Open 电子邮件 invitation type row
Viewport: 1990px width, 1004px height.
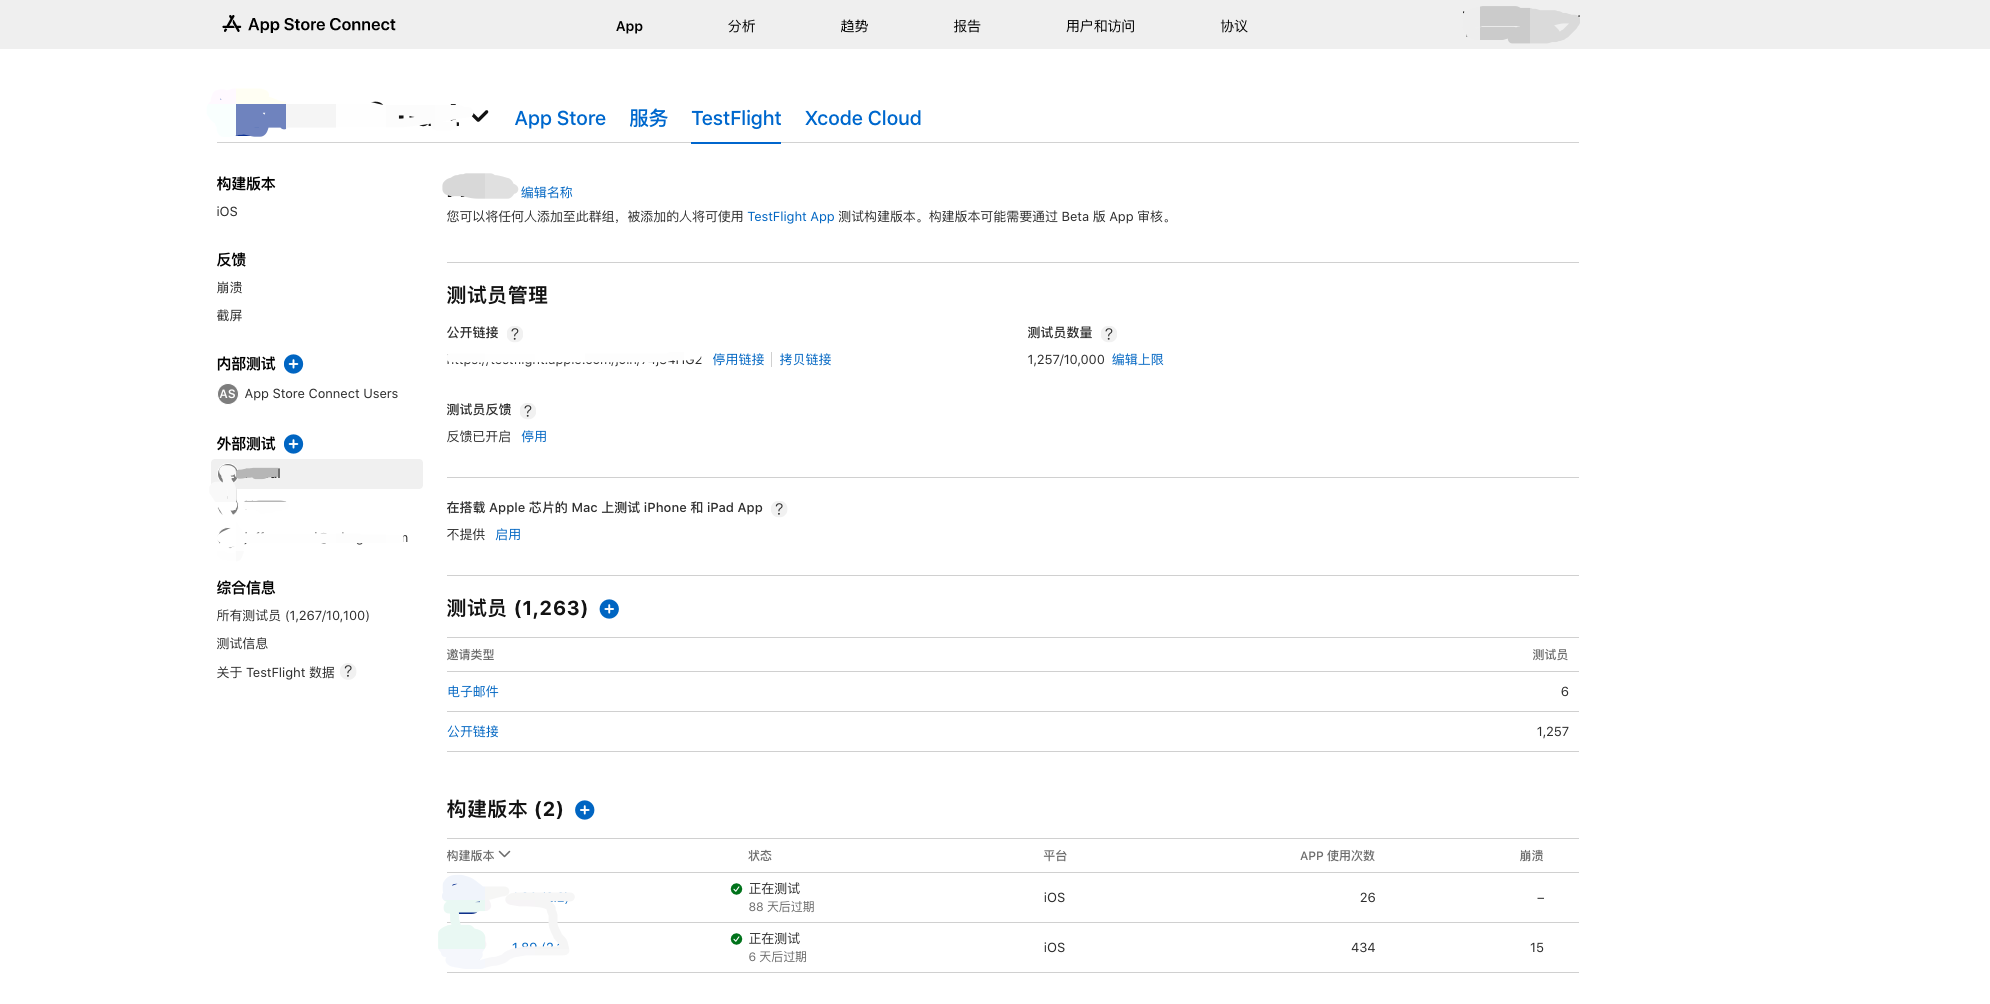(x=472, y=692)
